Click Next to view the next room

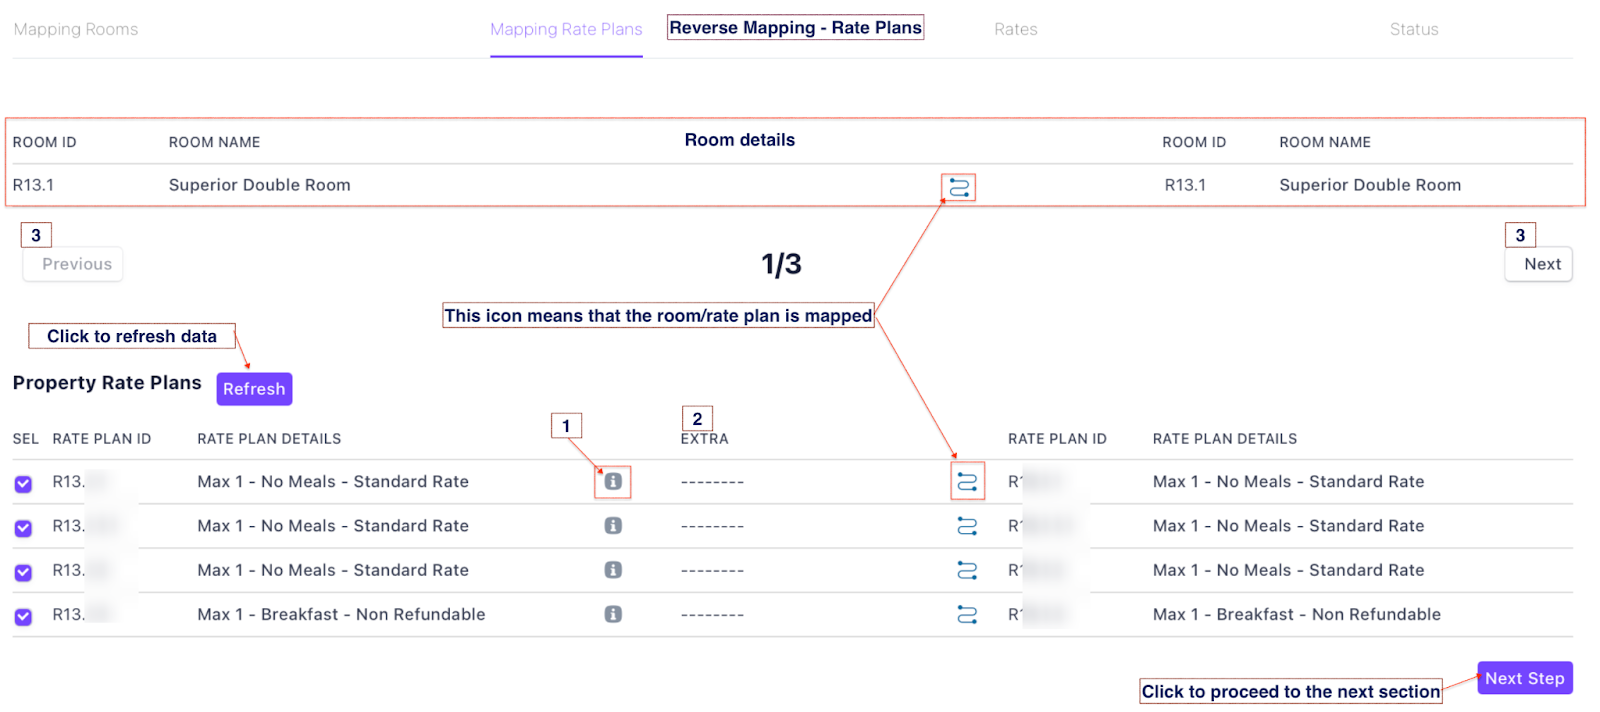click(1541, 264)
